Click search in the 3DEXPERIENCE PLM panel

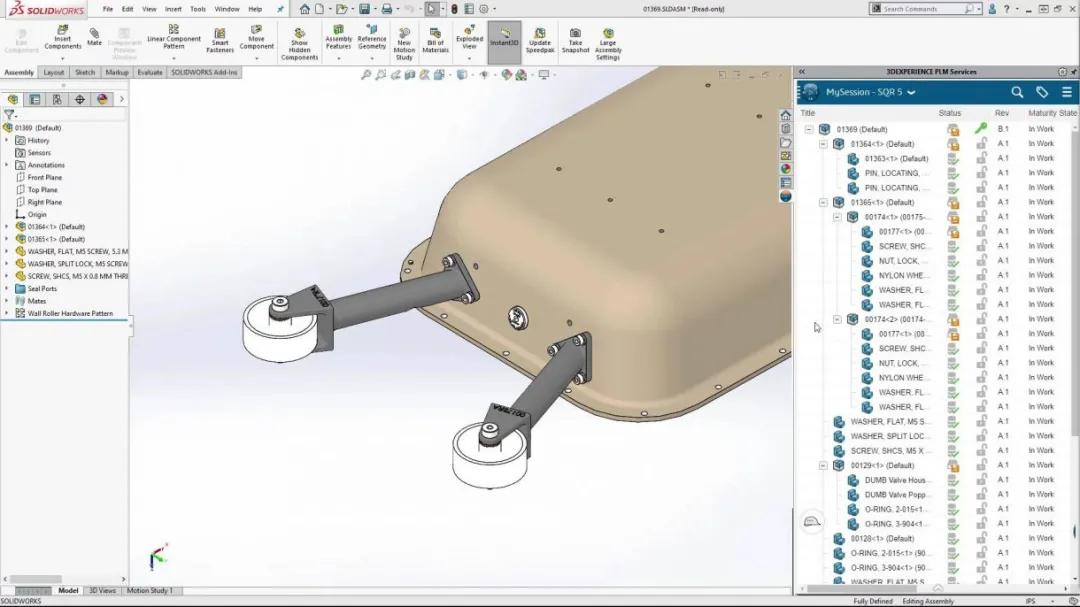pyautogui.click(x=1016, y=91)
